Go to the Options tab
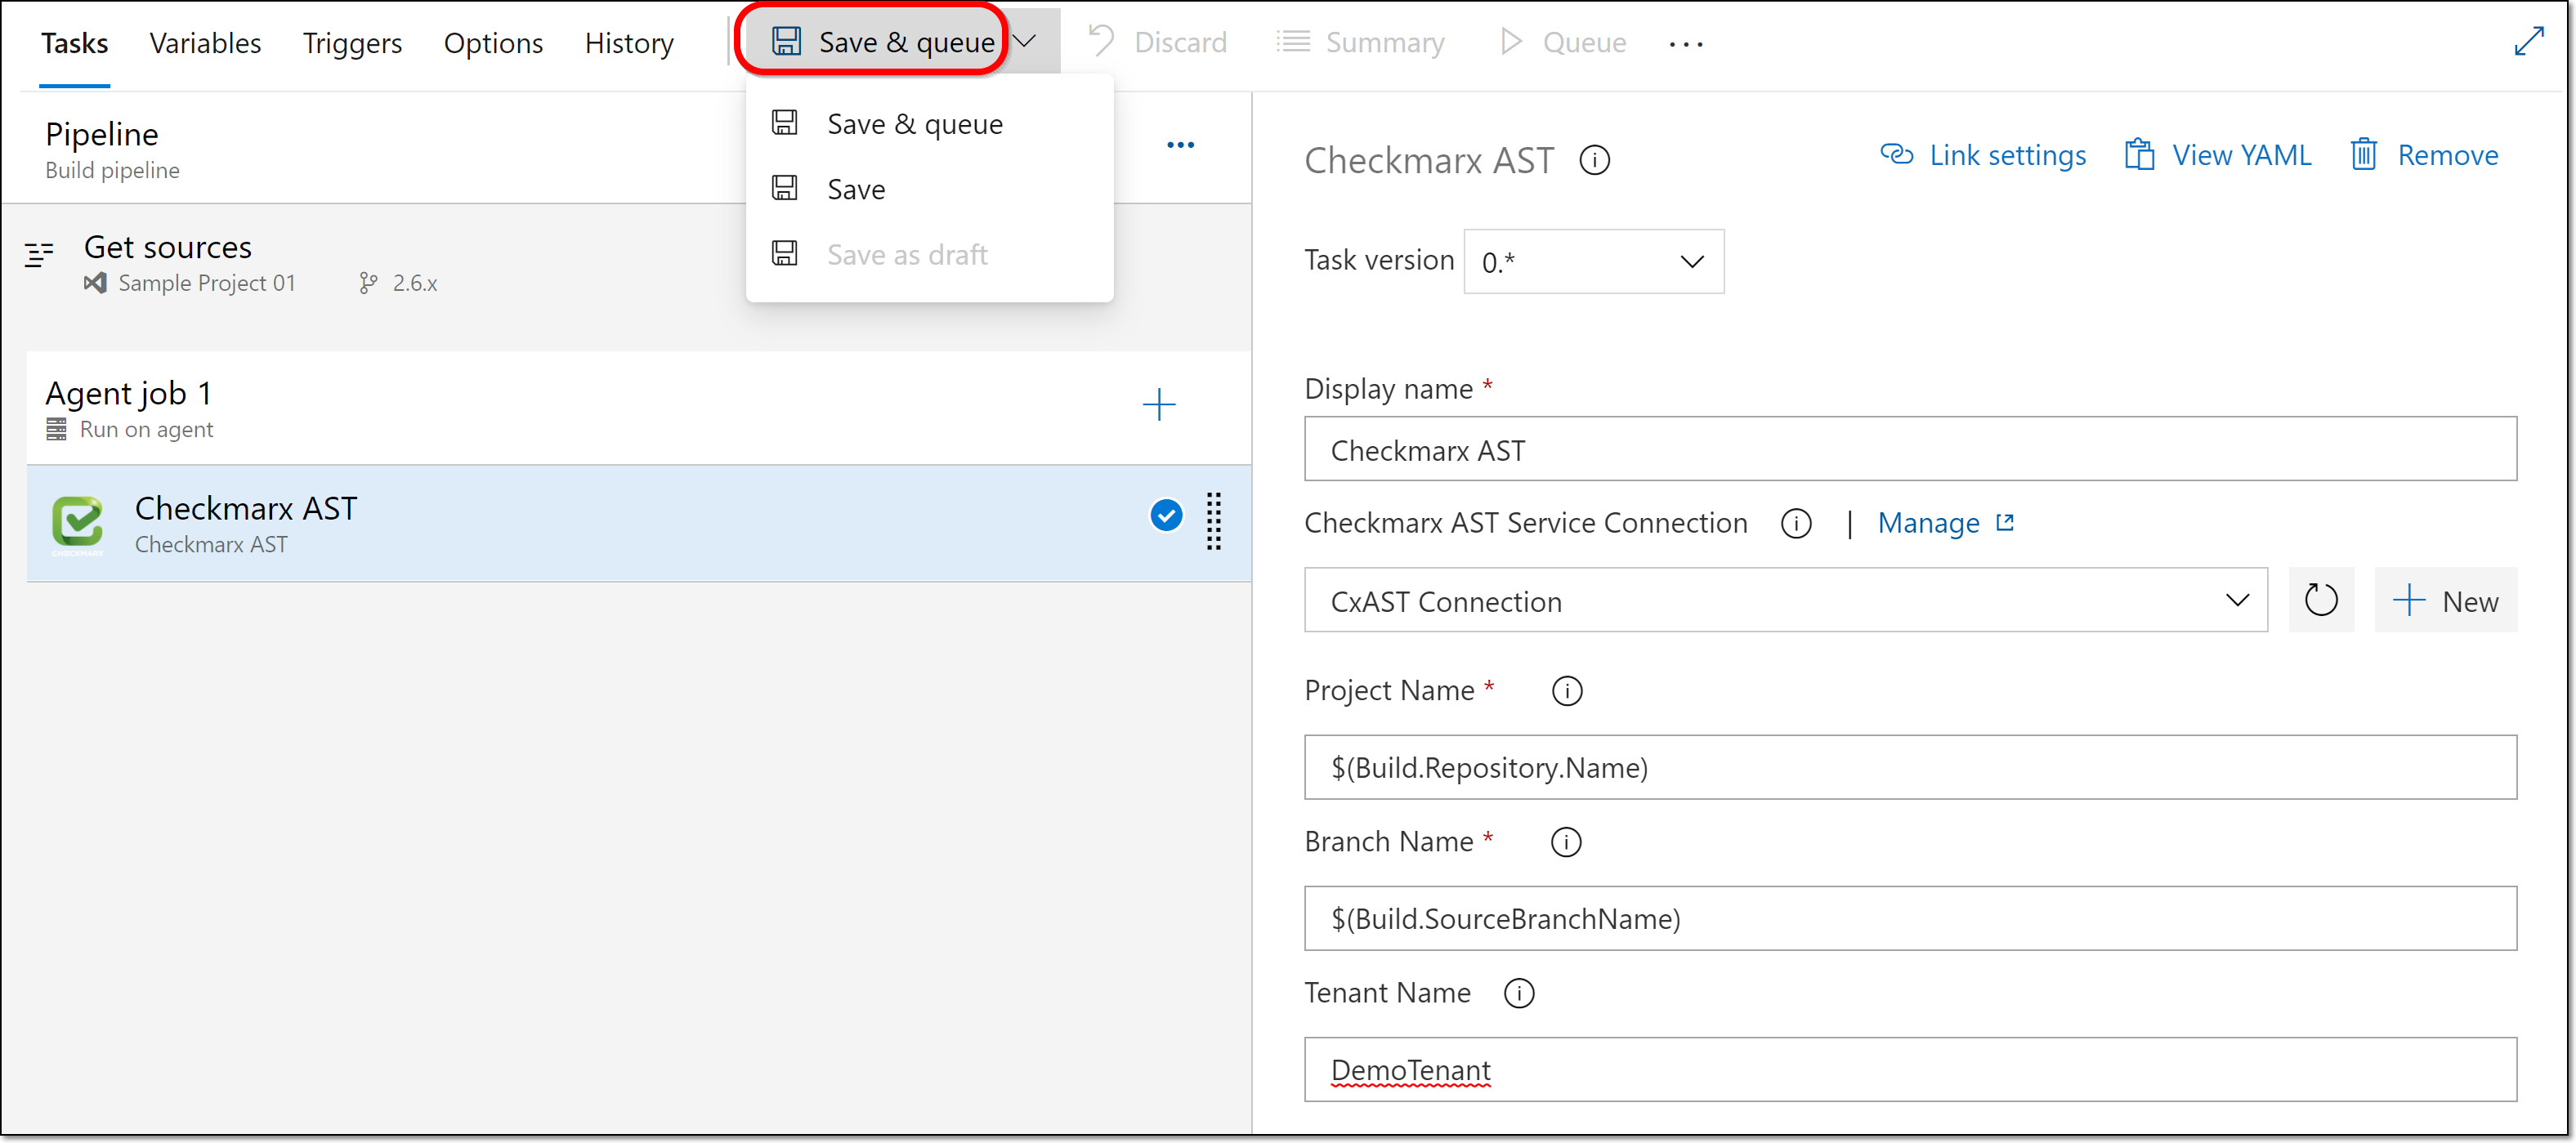The image size is (2576, 1143). pos(493,43)
